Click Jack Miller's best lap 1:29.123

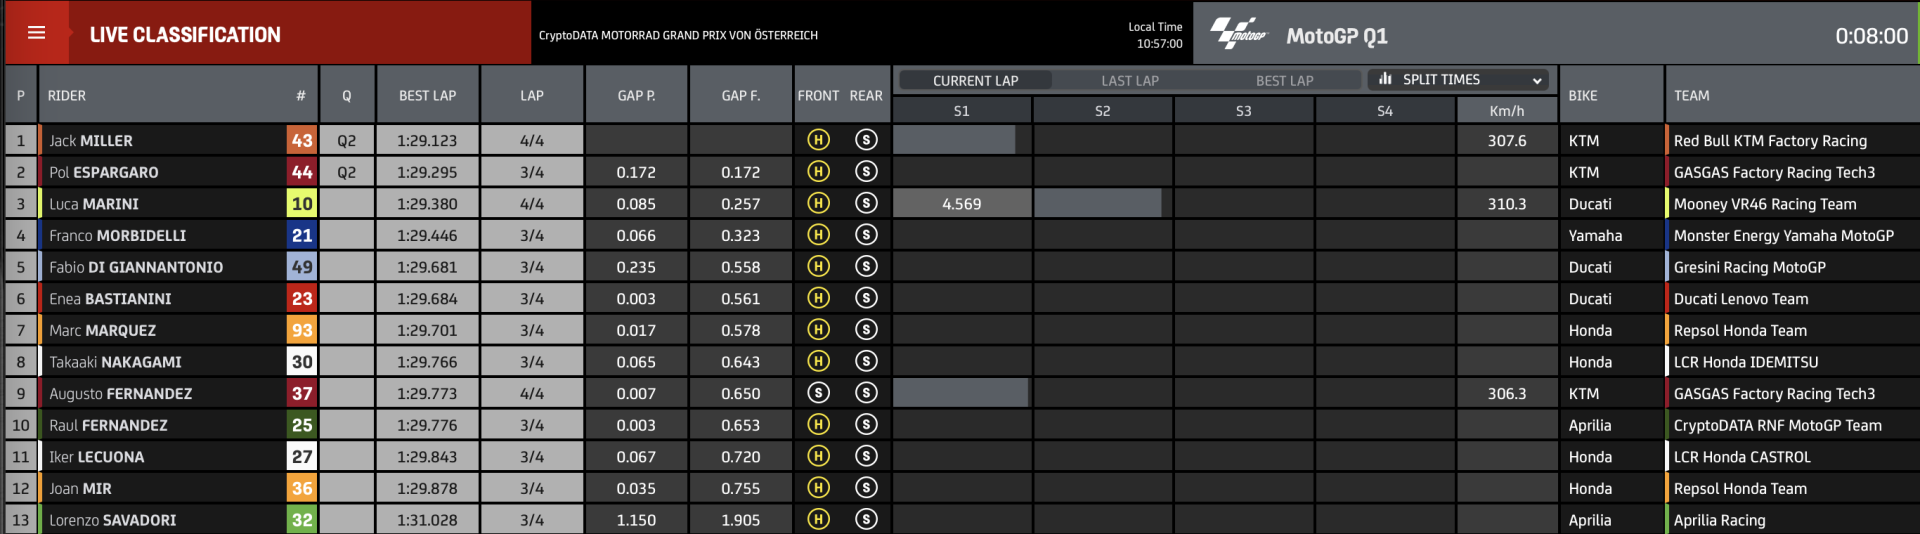pos(428,141)
